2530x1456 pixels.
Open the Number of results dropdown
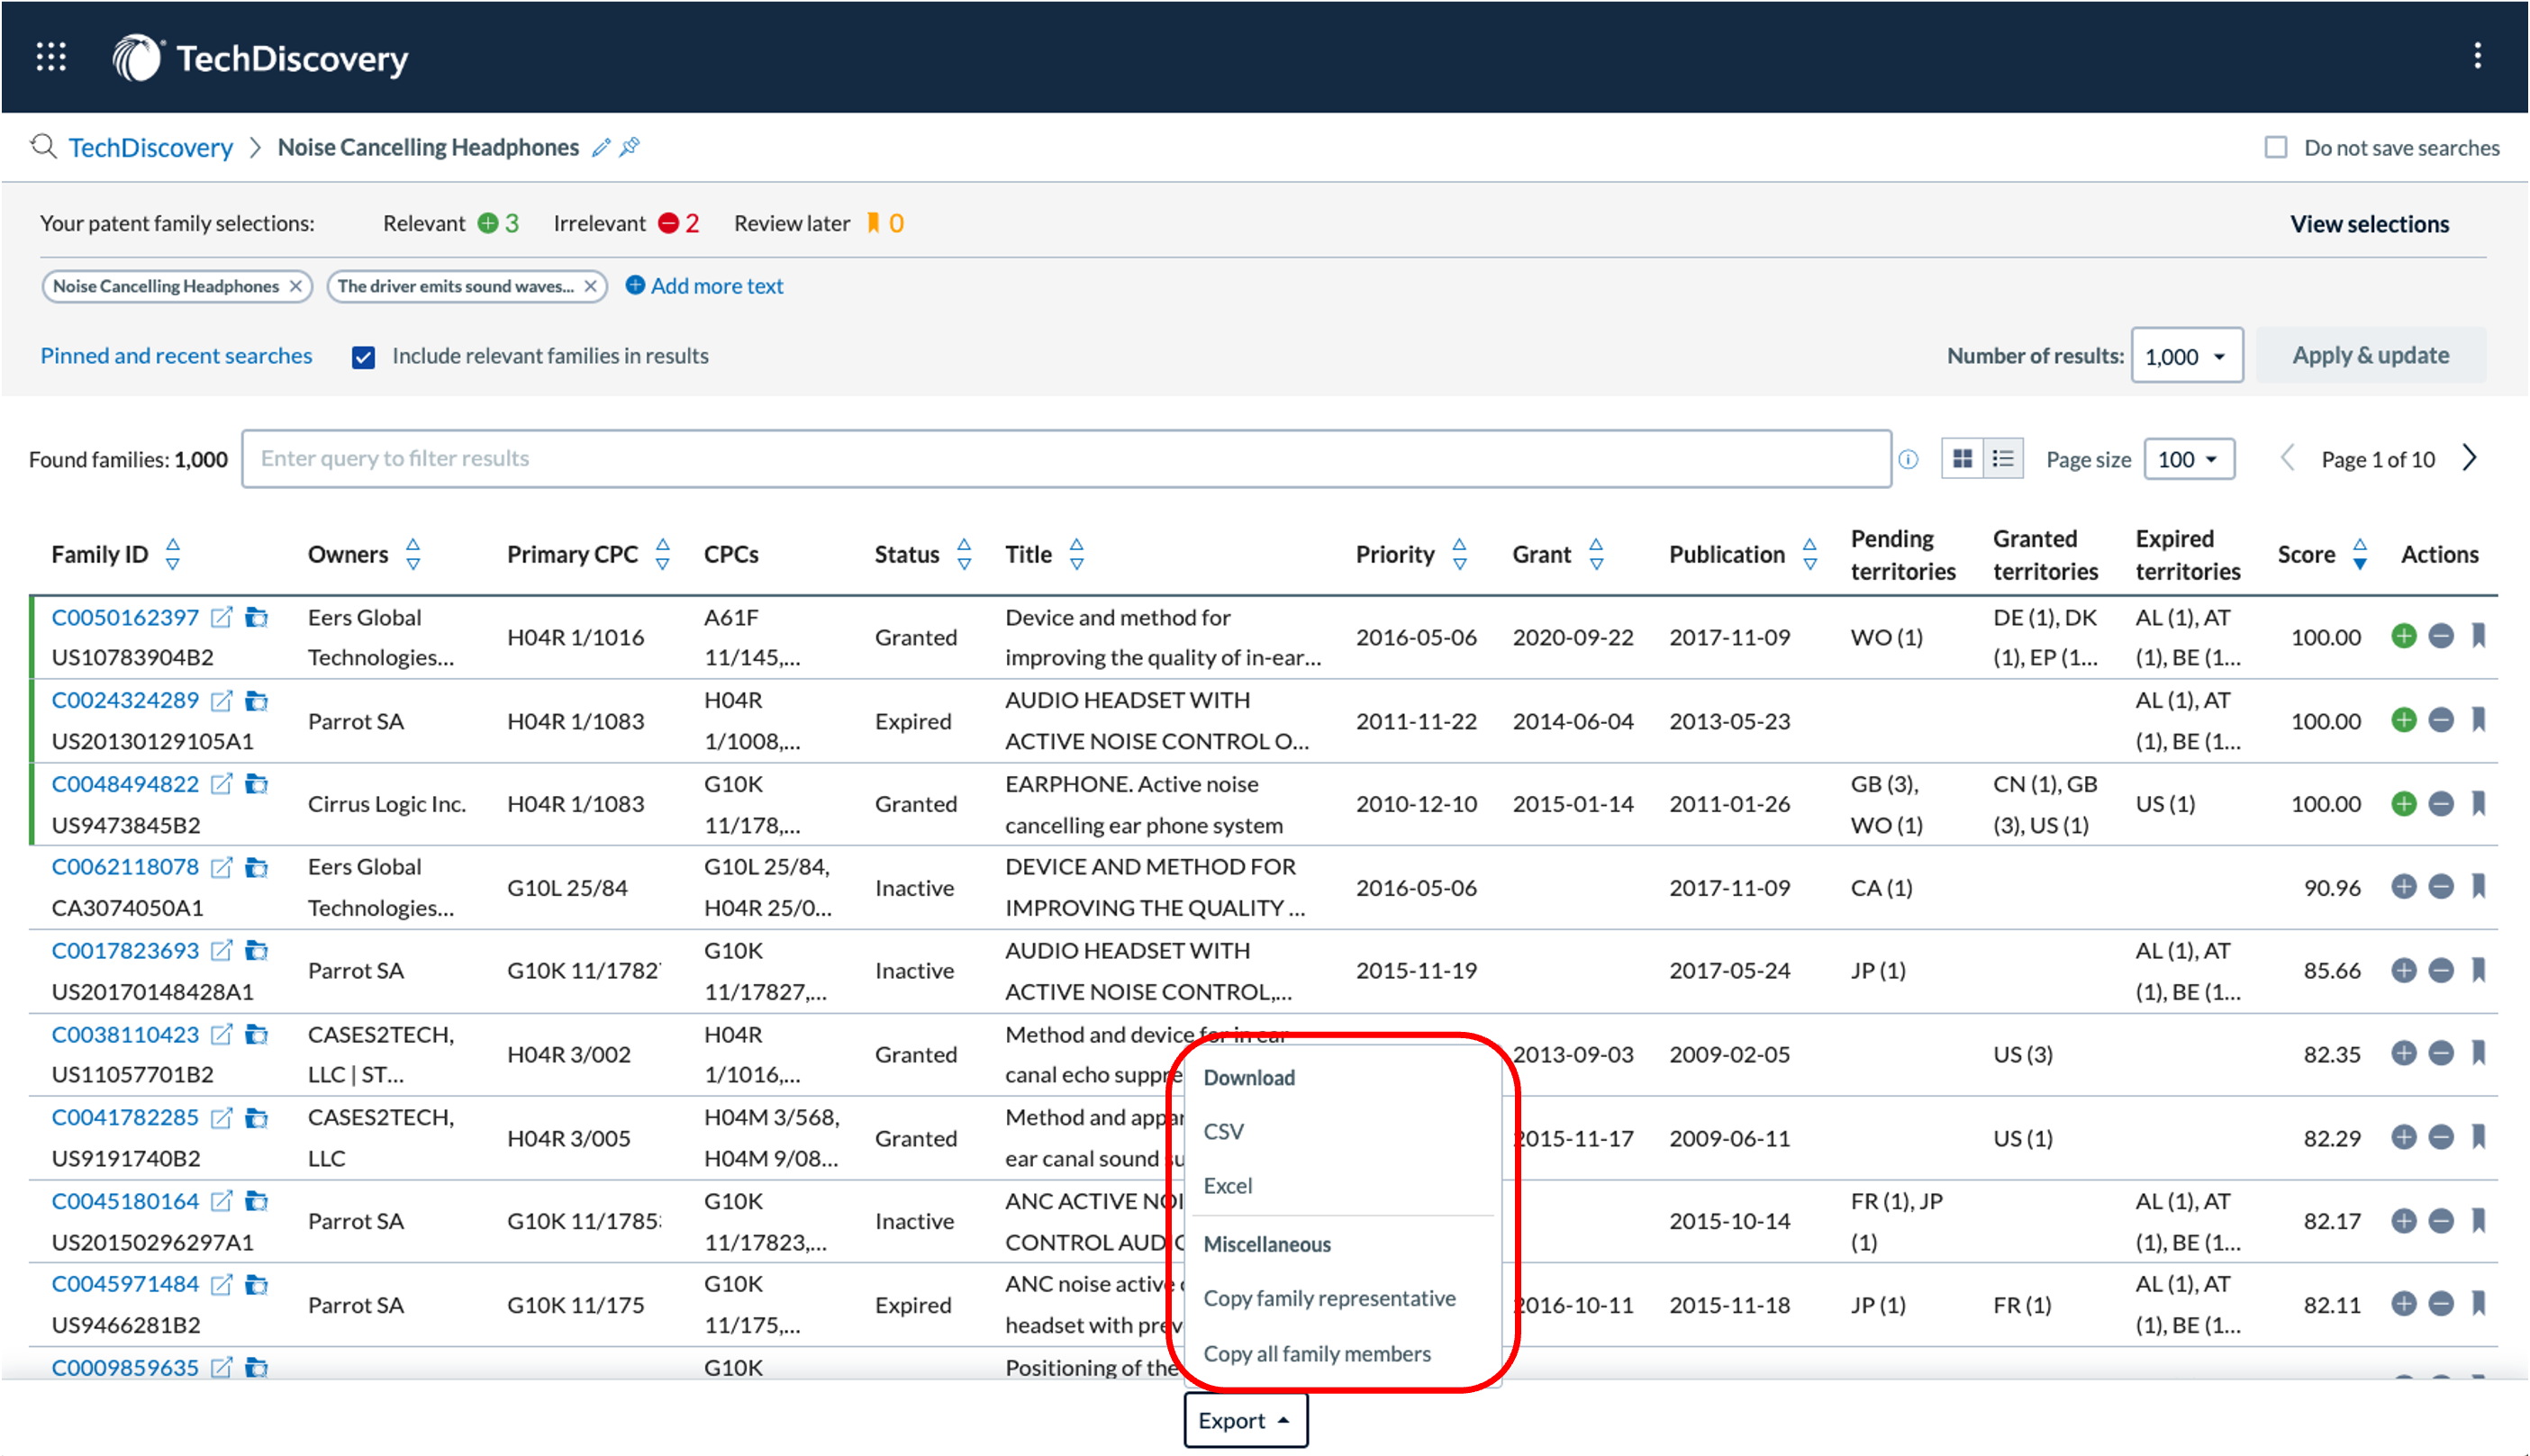point(2187,356)
